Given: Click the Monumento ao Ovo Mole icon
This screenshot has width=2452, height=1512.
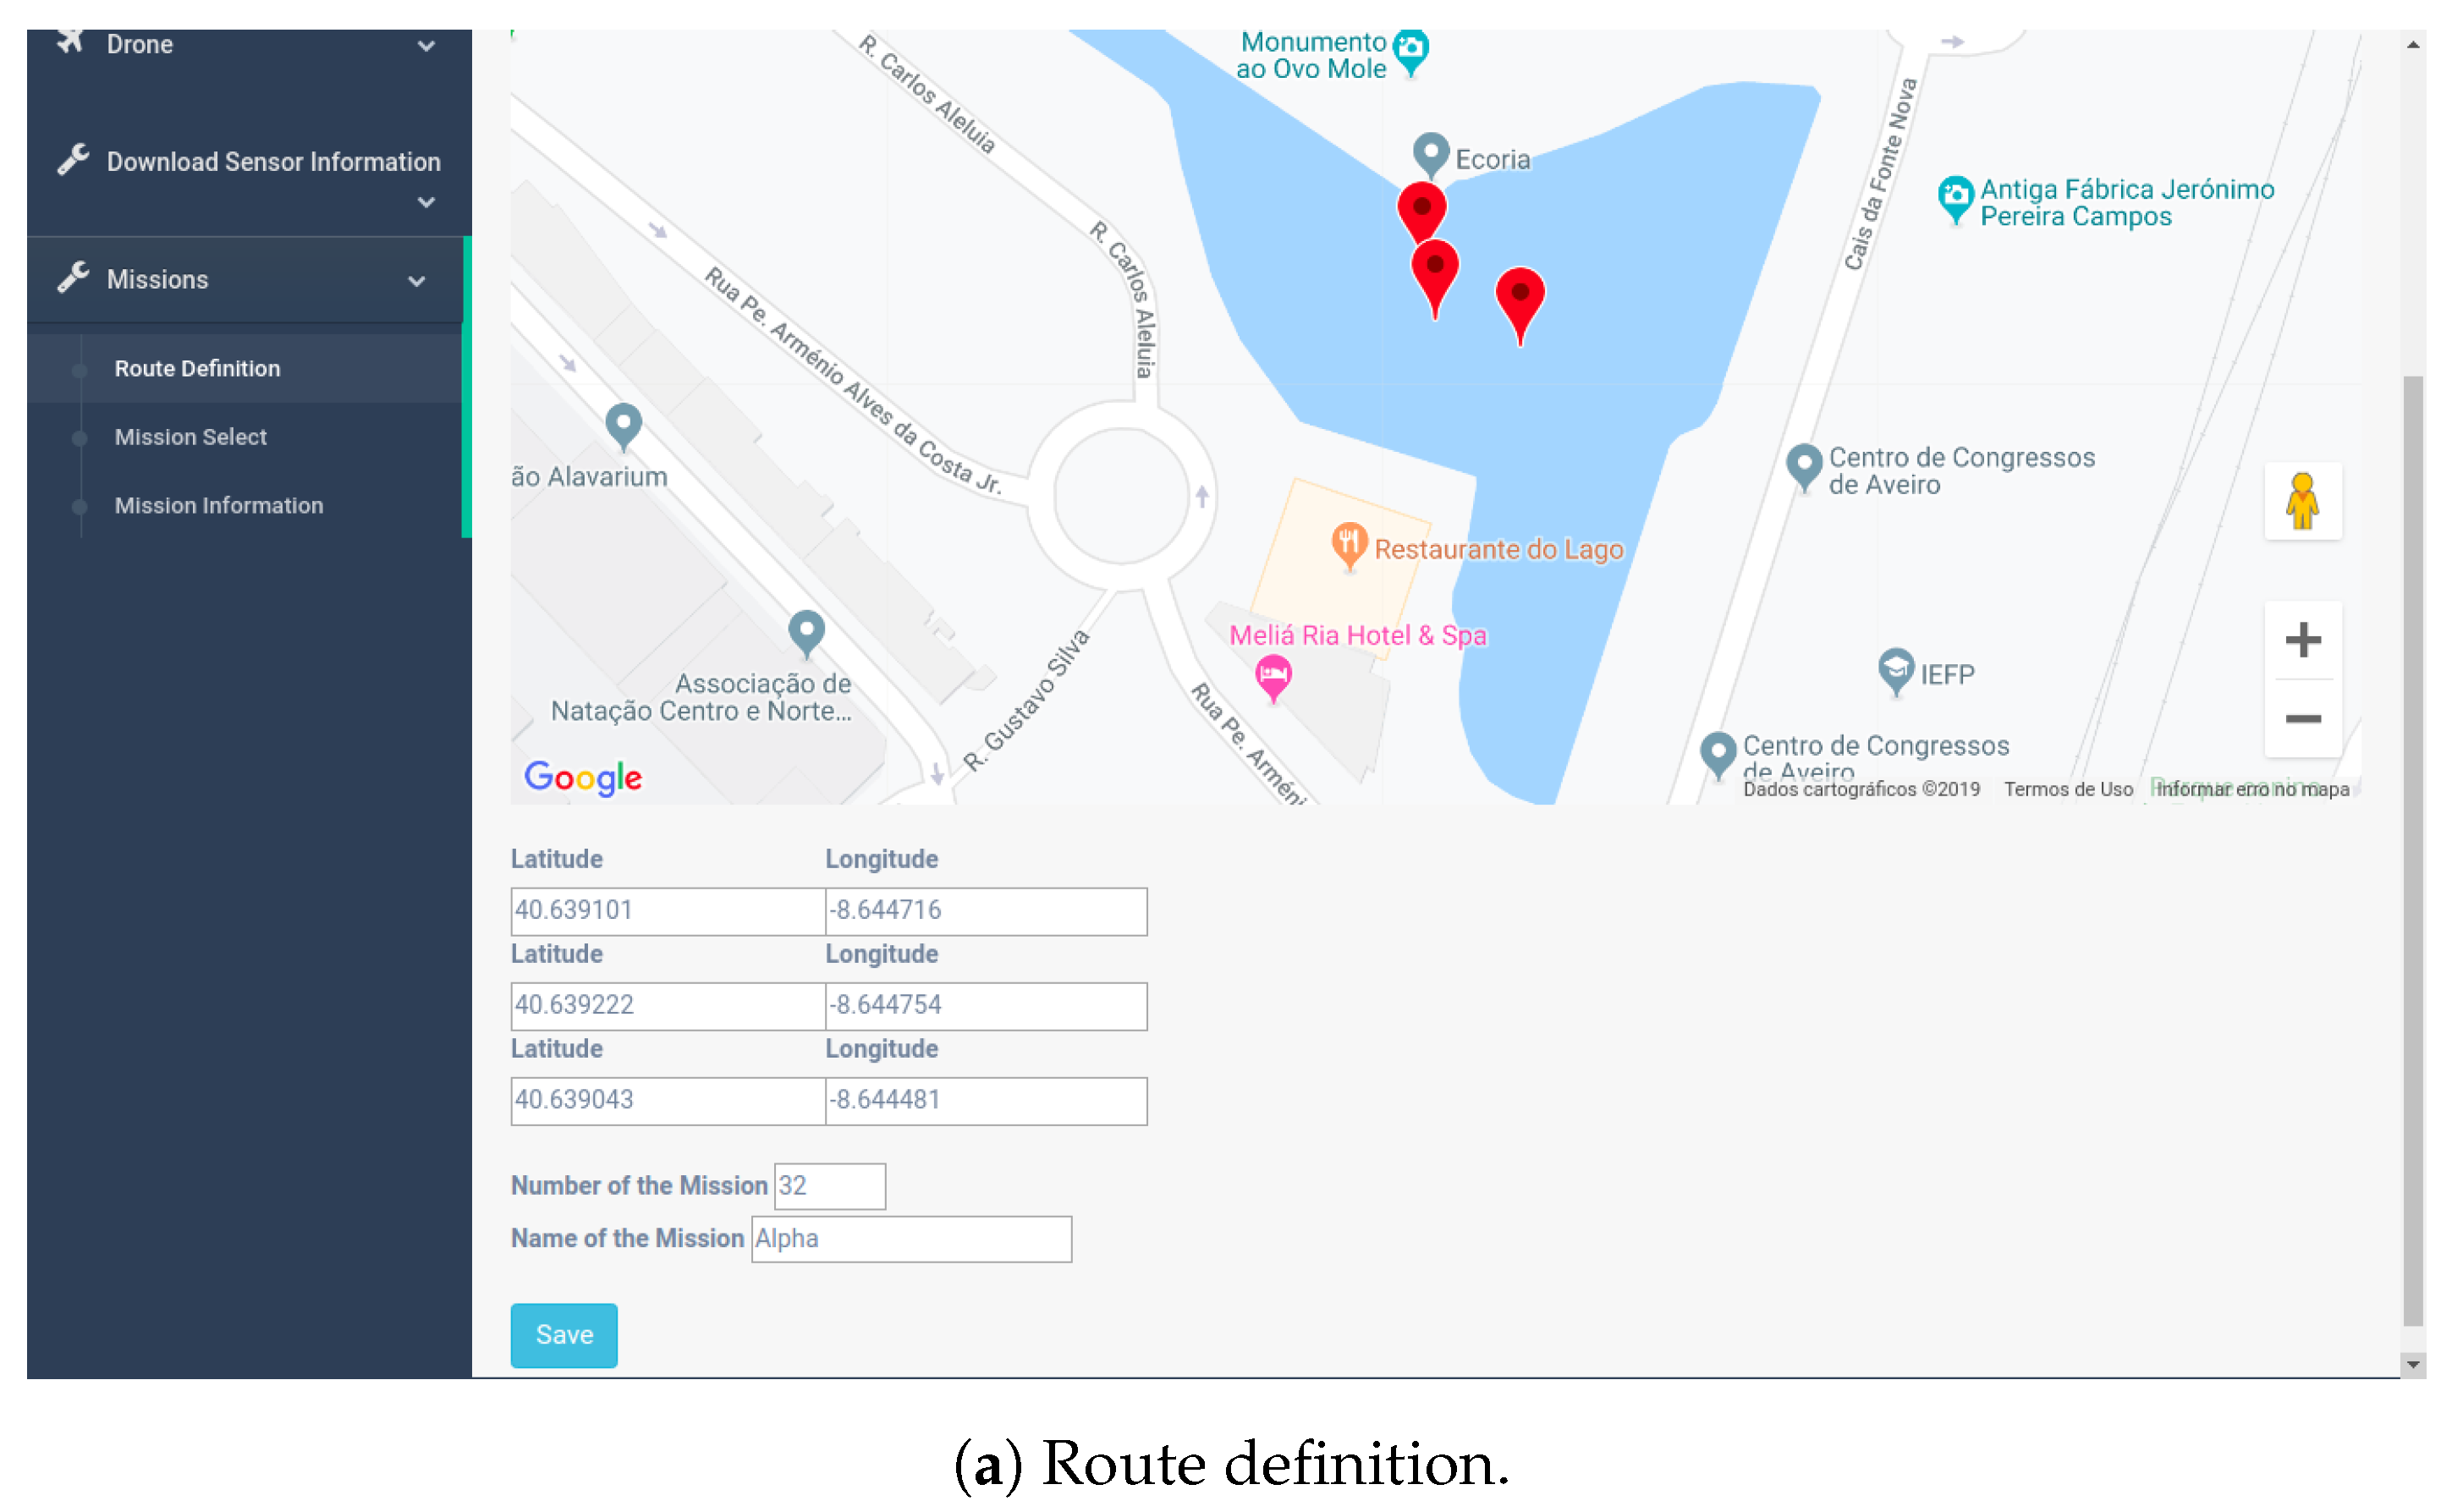Looking at the screenshot, I should [1410, 48].
